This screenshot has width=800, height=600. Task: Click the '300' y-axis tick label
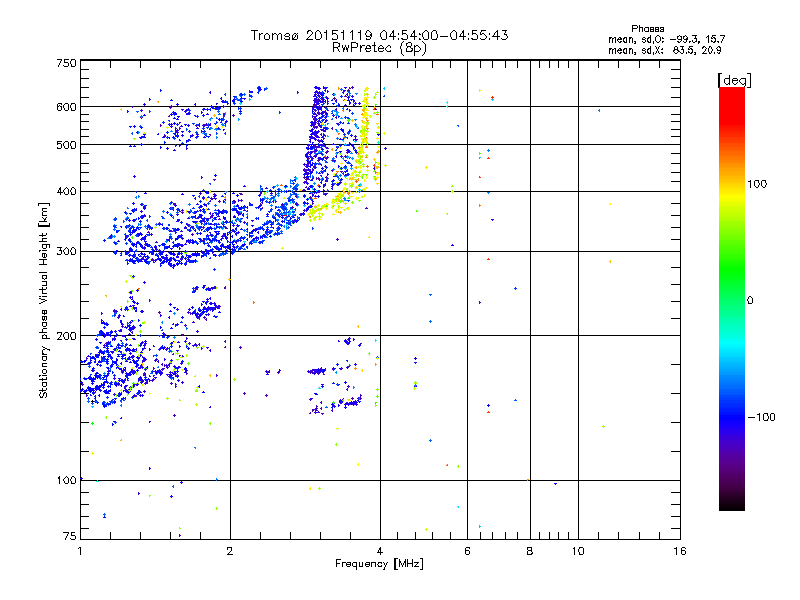coord(66,252)
